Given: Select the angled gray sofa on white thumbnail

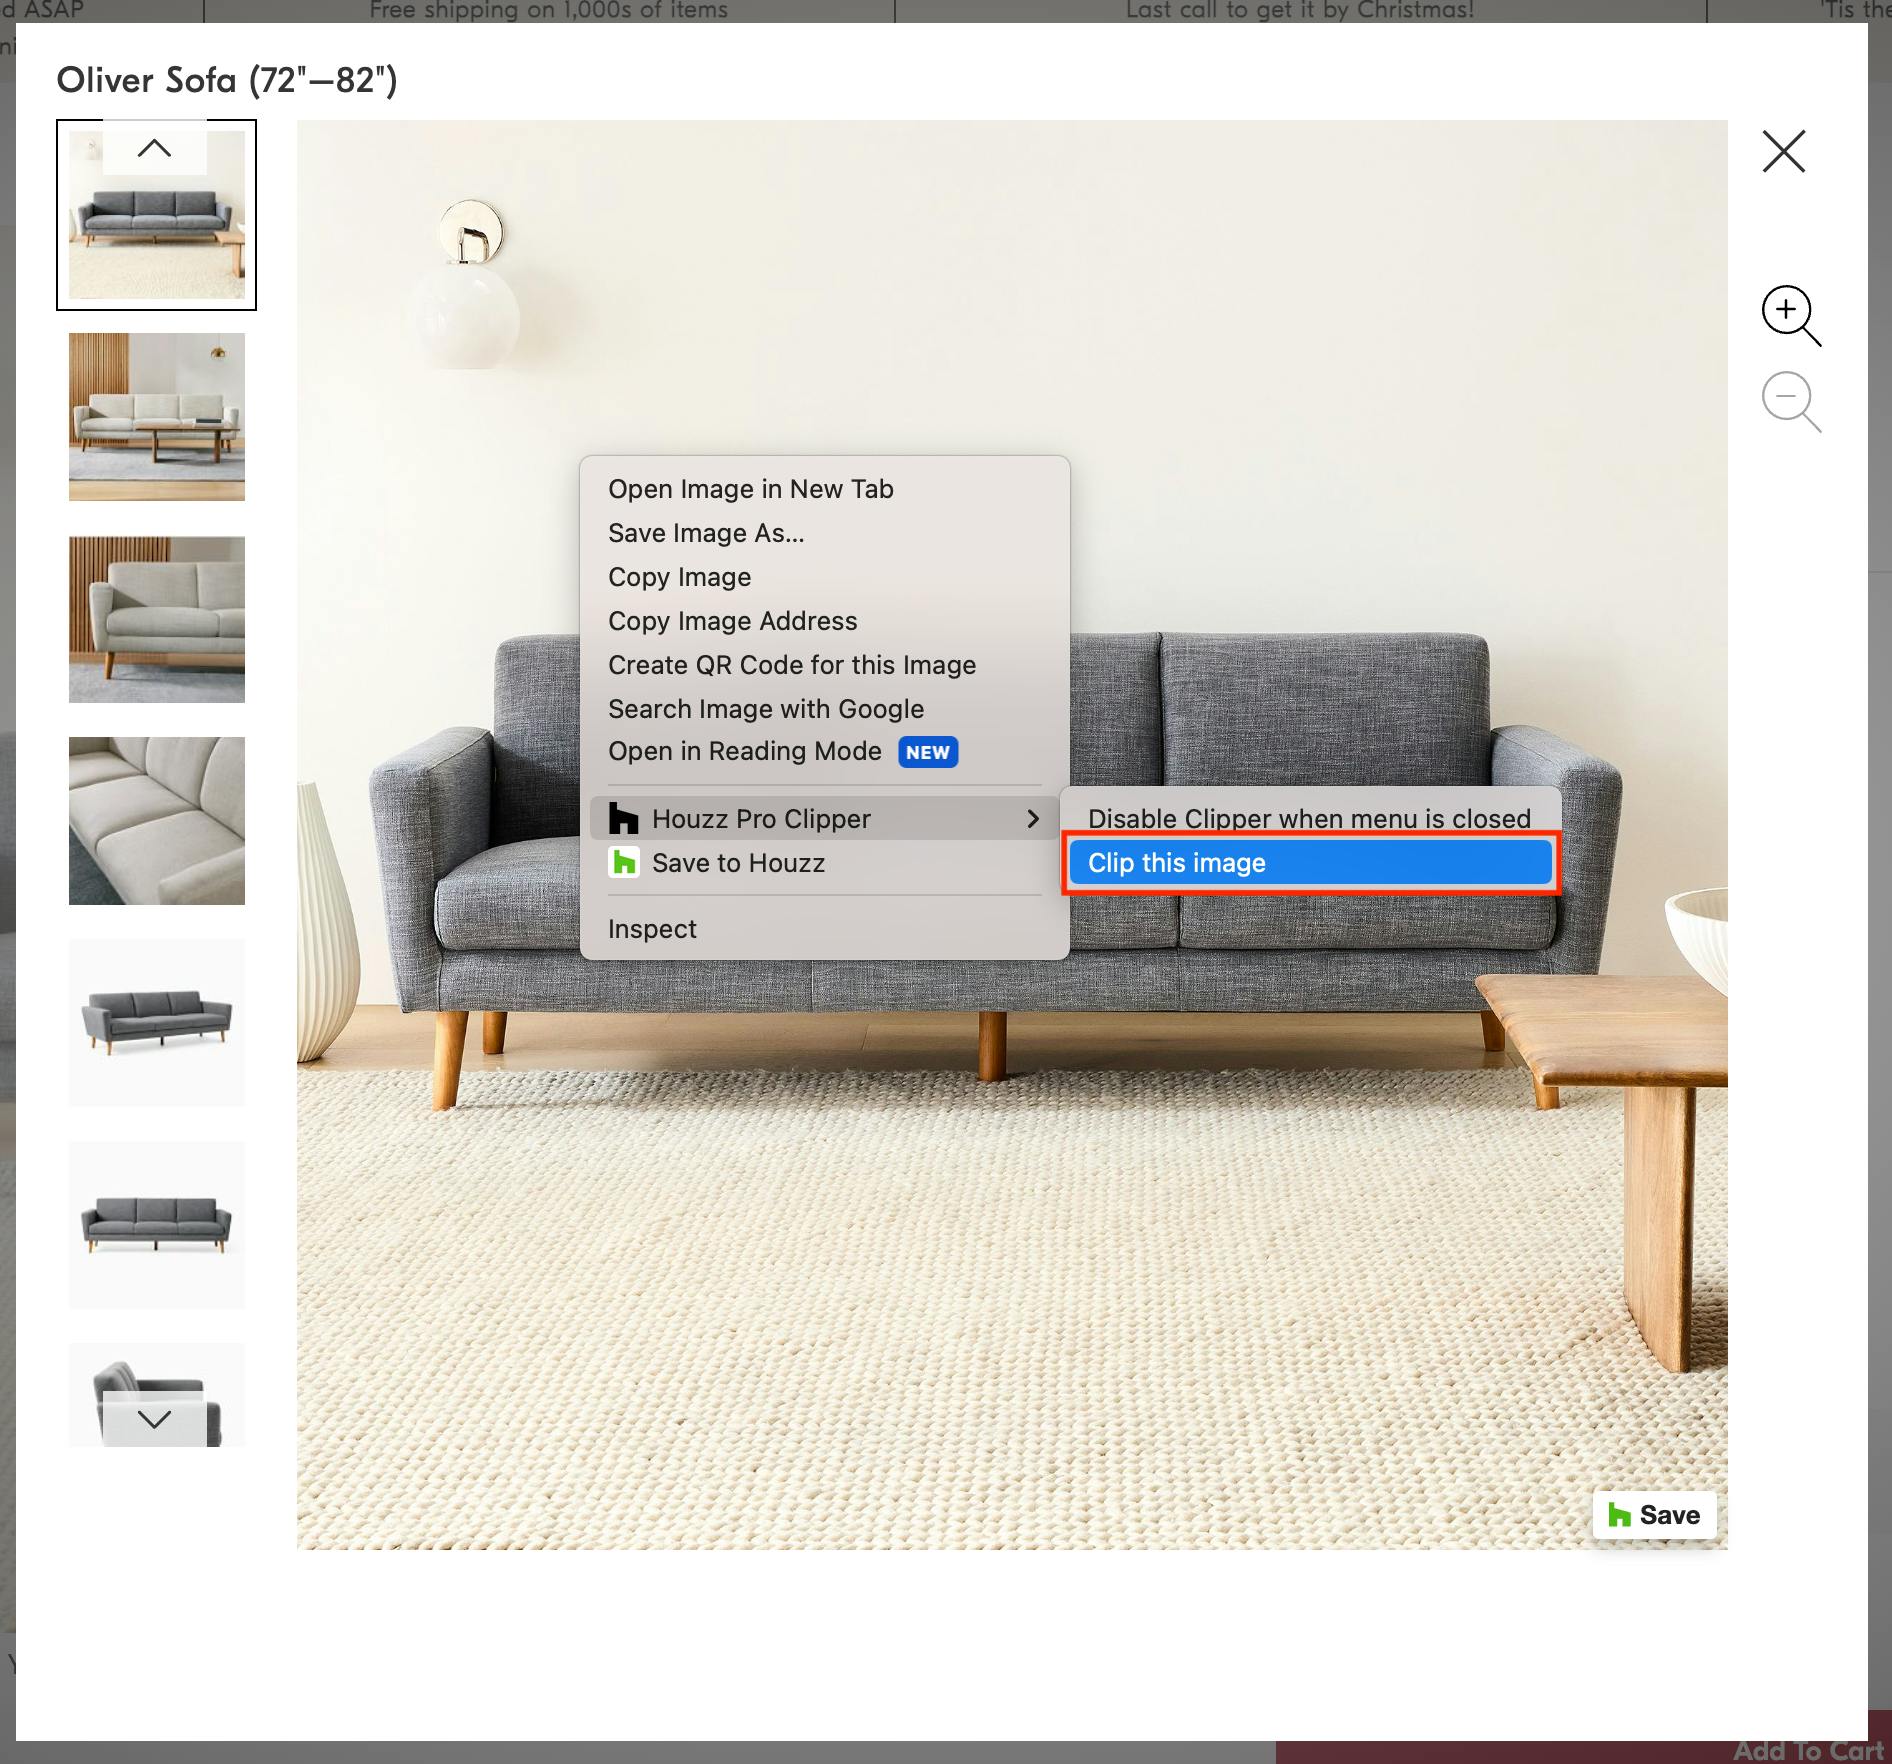Looking at the screenshot, I should 157,1022.
